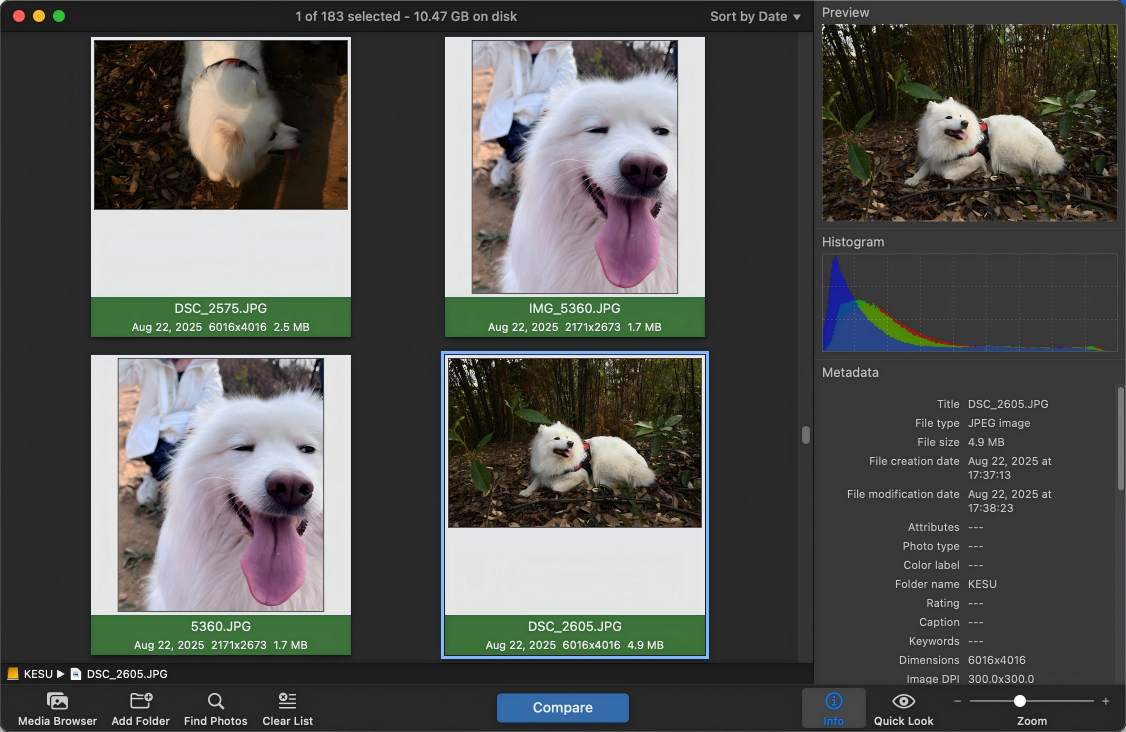Open the Sort by Date dropdown
Screen dimensions: 1126x732
[x=755, y=16]
